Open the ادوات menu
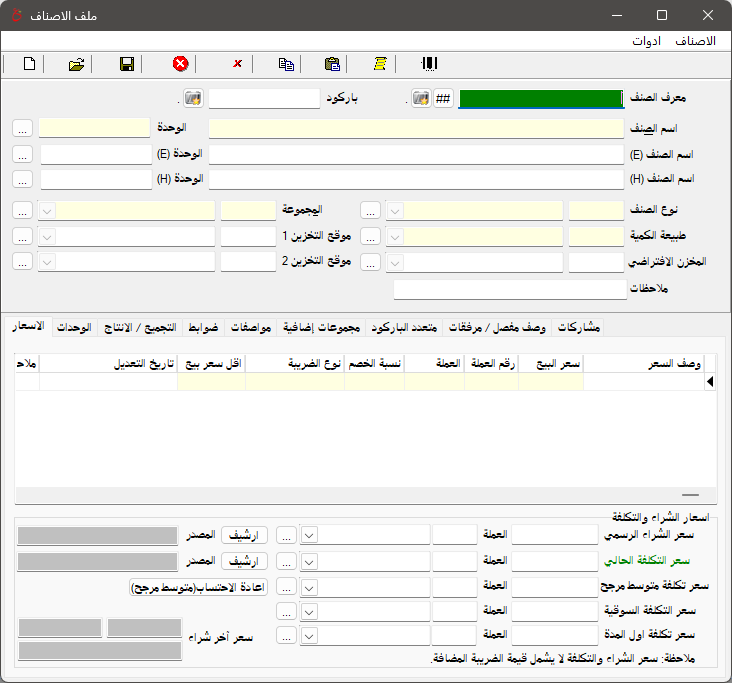The height and width of the screenshot is (683, 732). (647, 41)
